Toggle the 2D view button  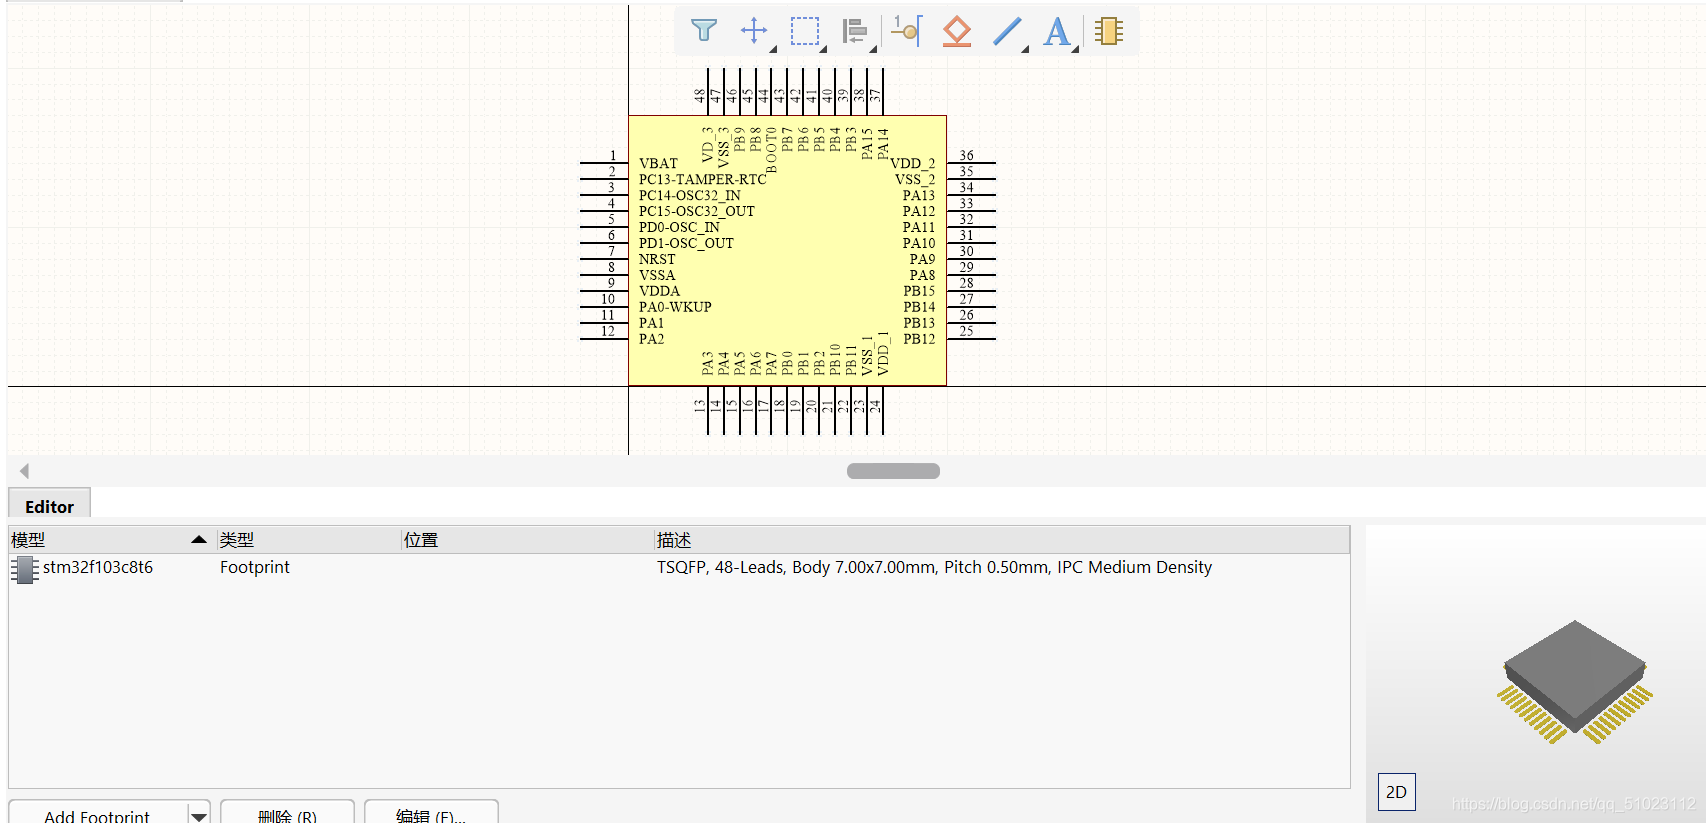(1396, 792)
